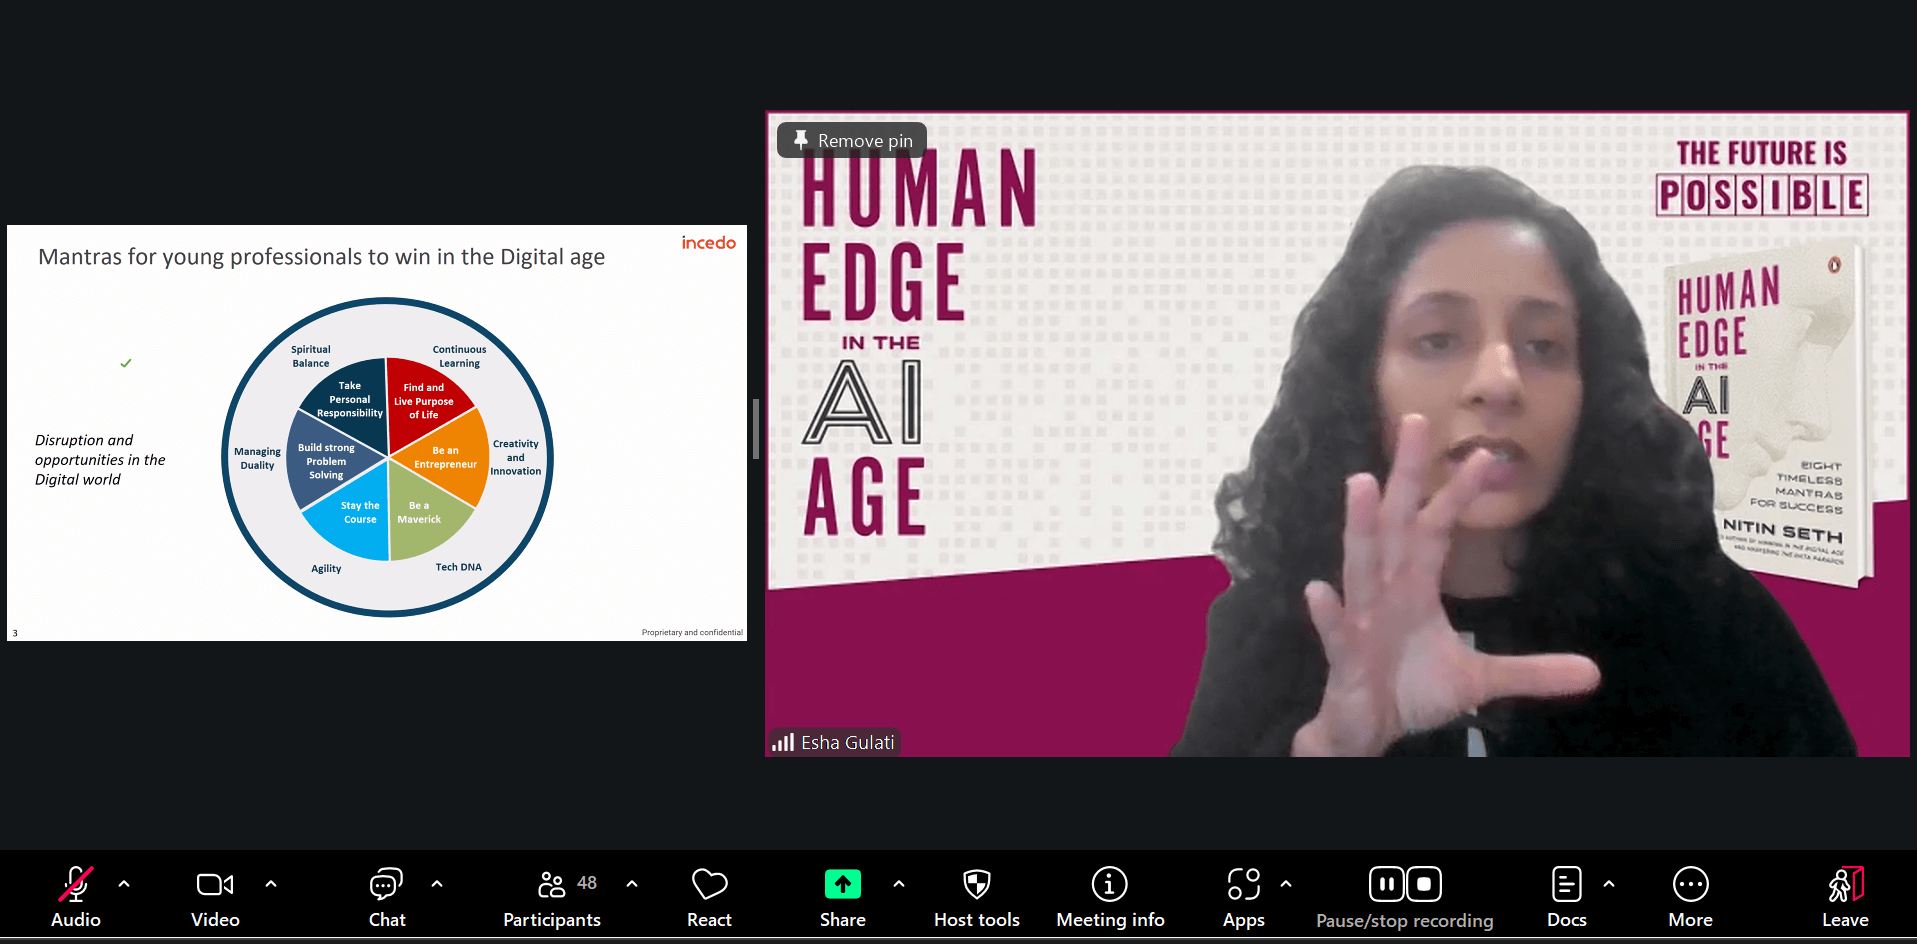Open the Apps panel
The height and width of the screenshot is (944, 1917).
tap(1243, 886)
